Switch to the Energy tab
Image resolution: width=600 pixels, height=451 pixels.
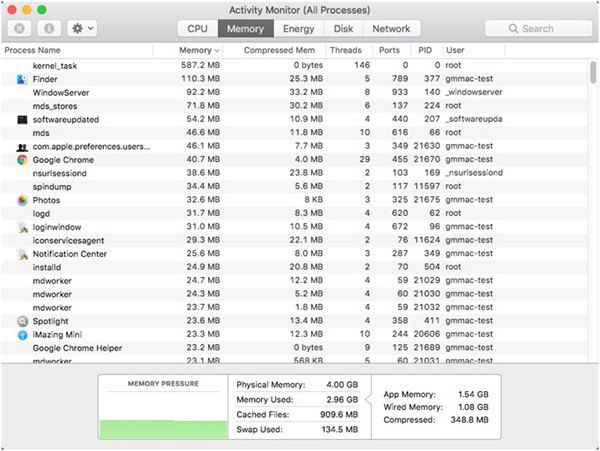coord(298,29)
